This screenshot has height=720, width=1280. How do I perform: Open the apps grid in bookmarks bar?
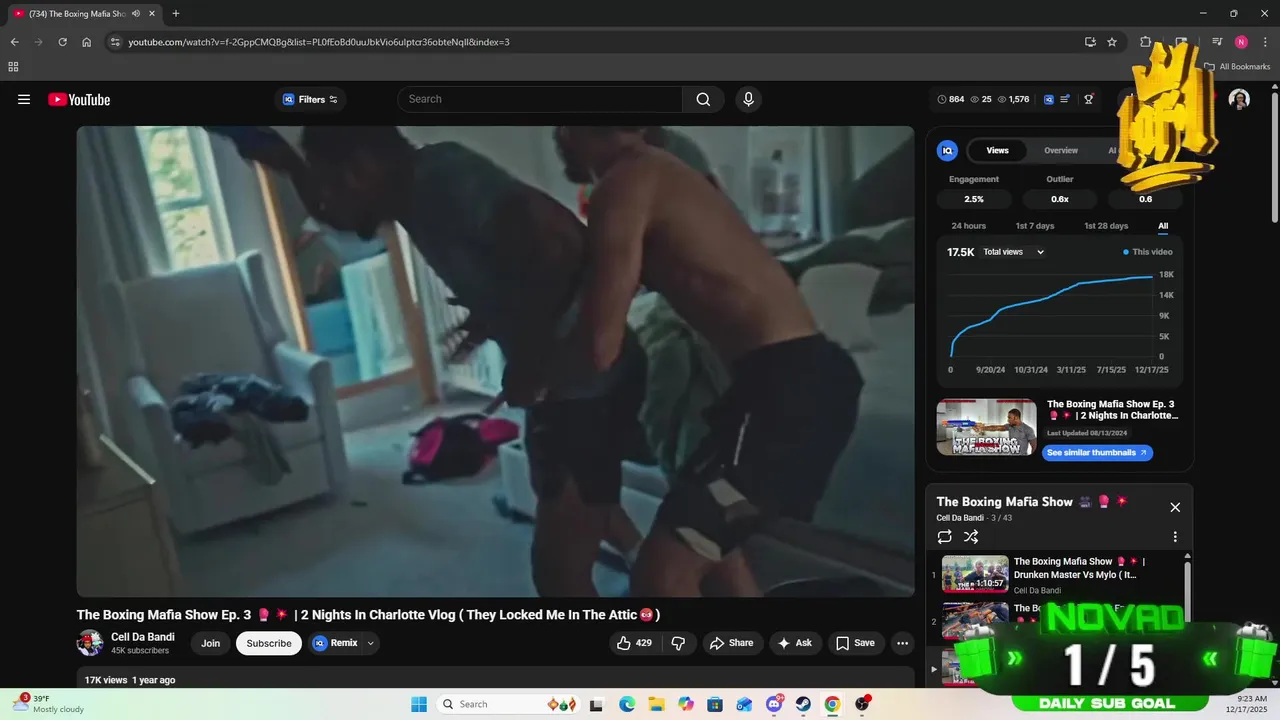point(13,67)
